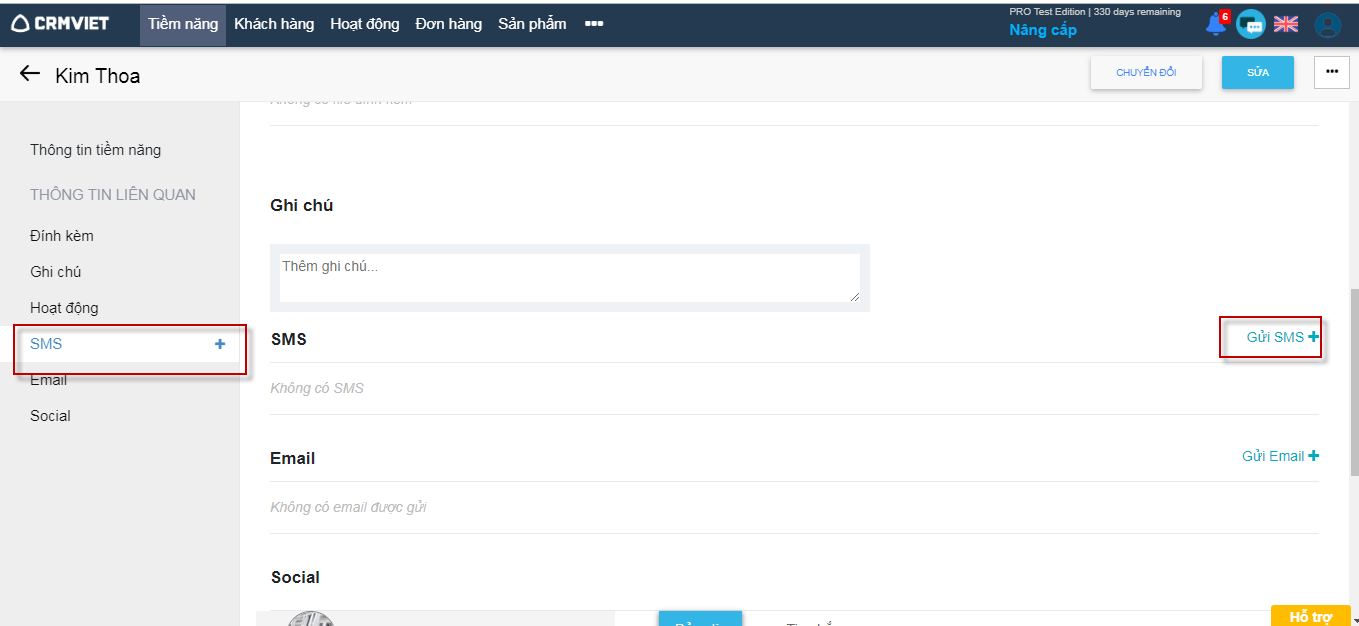
Task: Open the Tiềm năng menu
Action: click(x=183, y=24)
